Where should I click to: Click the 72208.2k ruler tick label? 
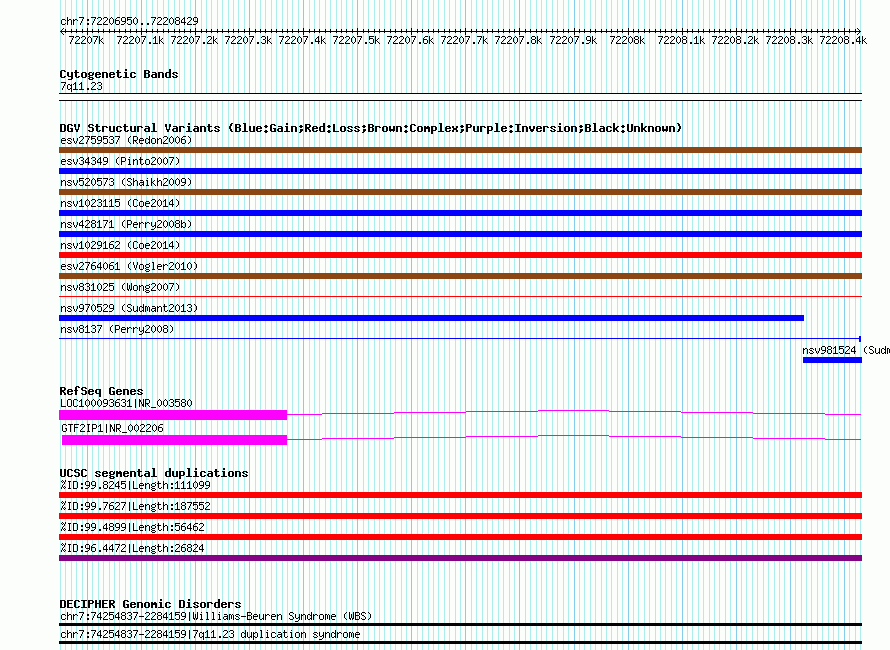735,40
